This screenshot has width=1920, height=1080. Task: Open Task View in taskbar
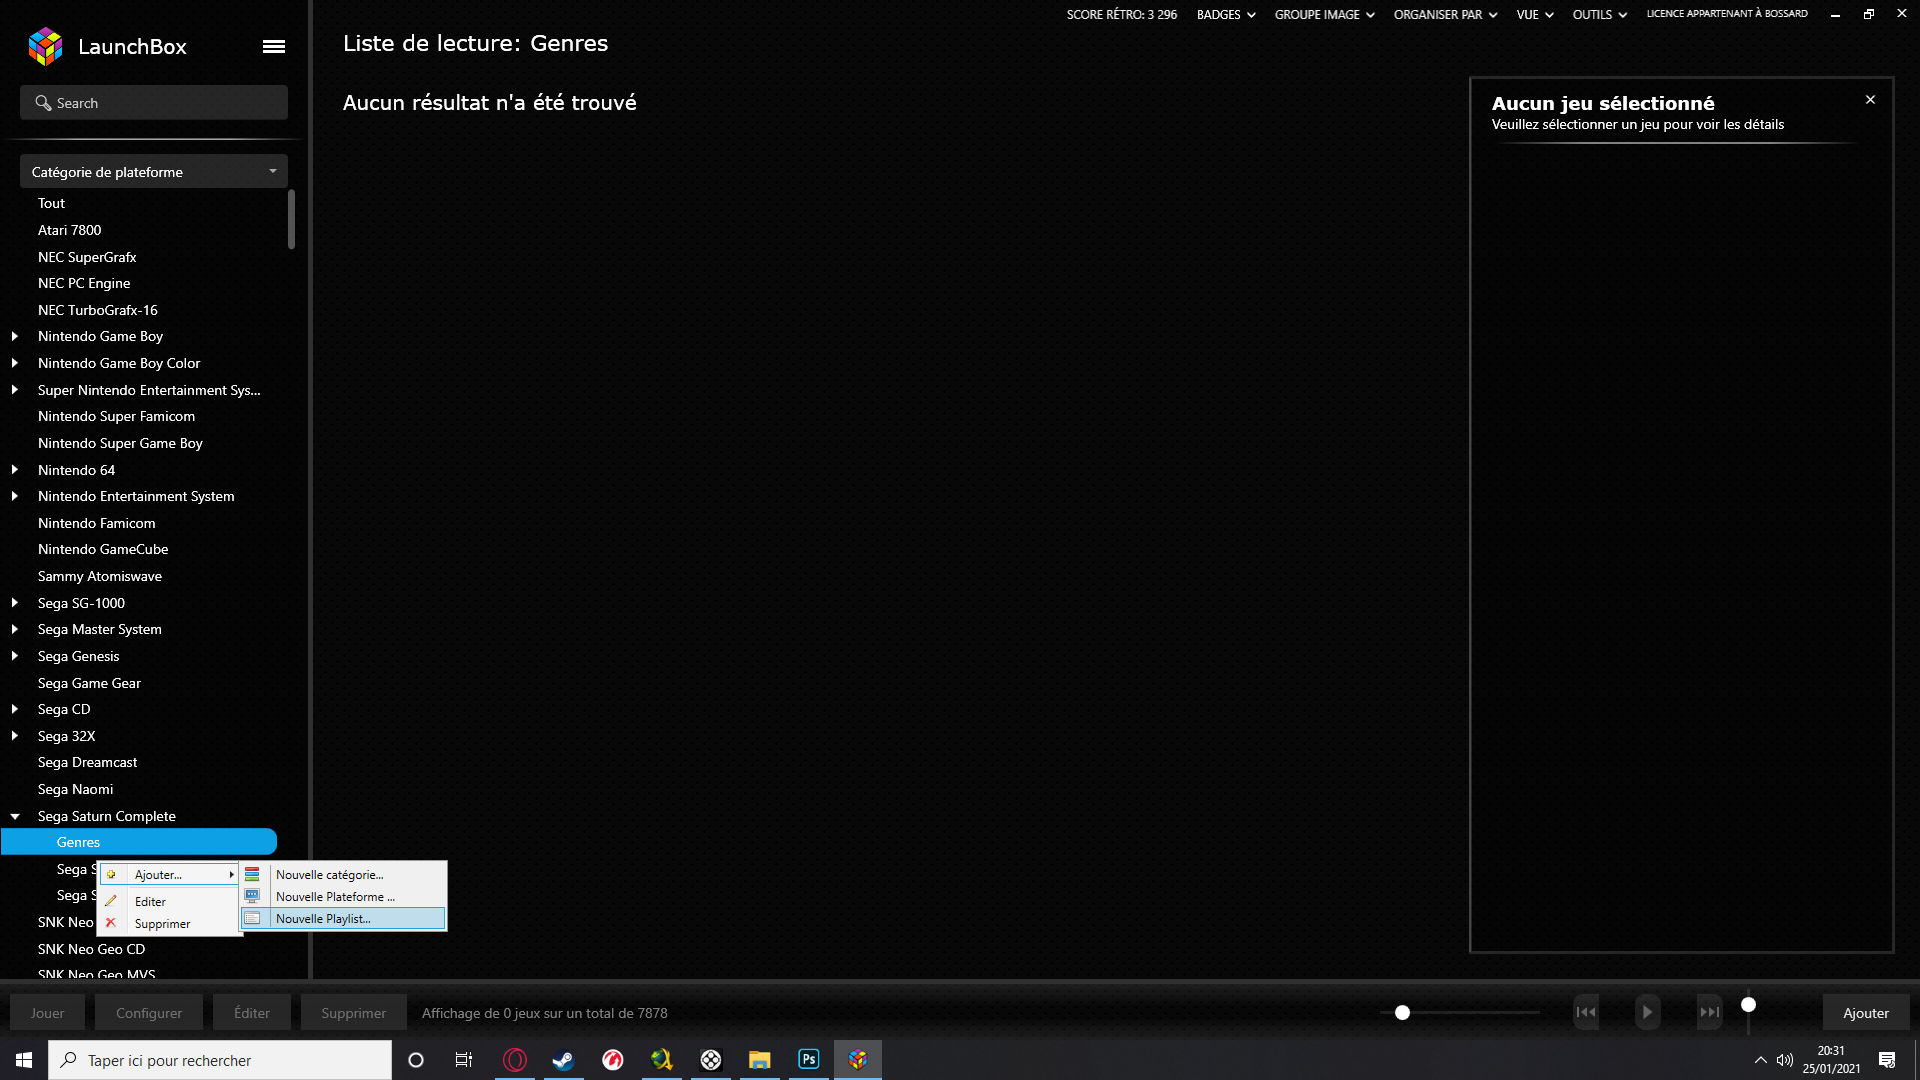464,1060
